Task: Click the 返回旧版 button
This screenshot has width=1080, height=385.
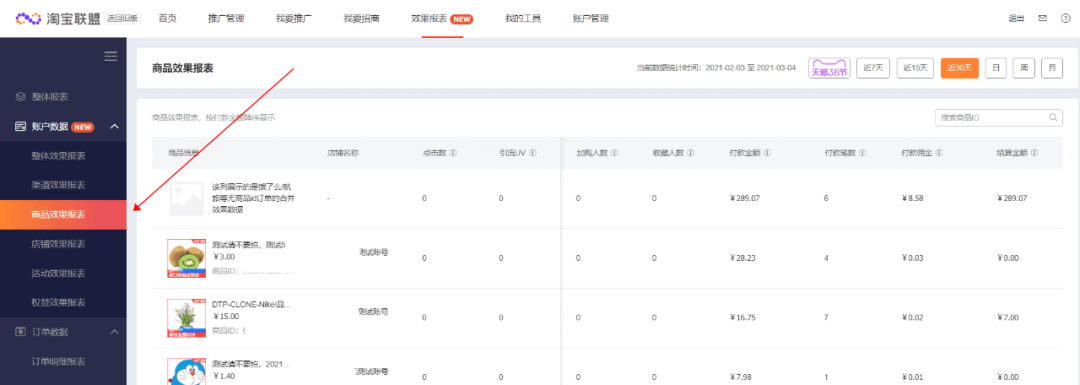Action: [123, 19]
